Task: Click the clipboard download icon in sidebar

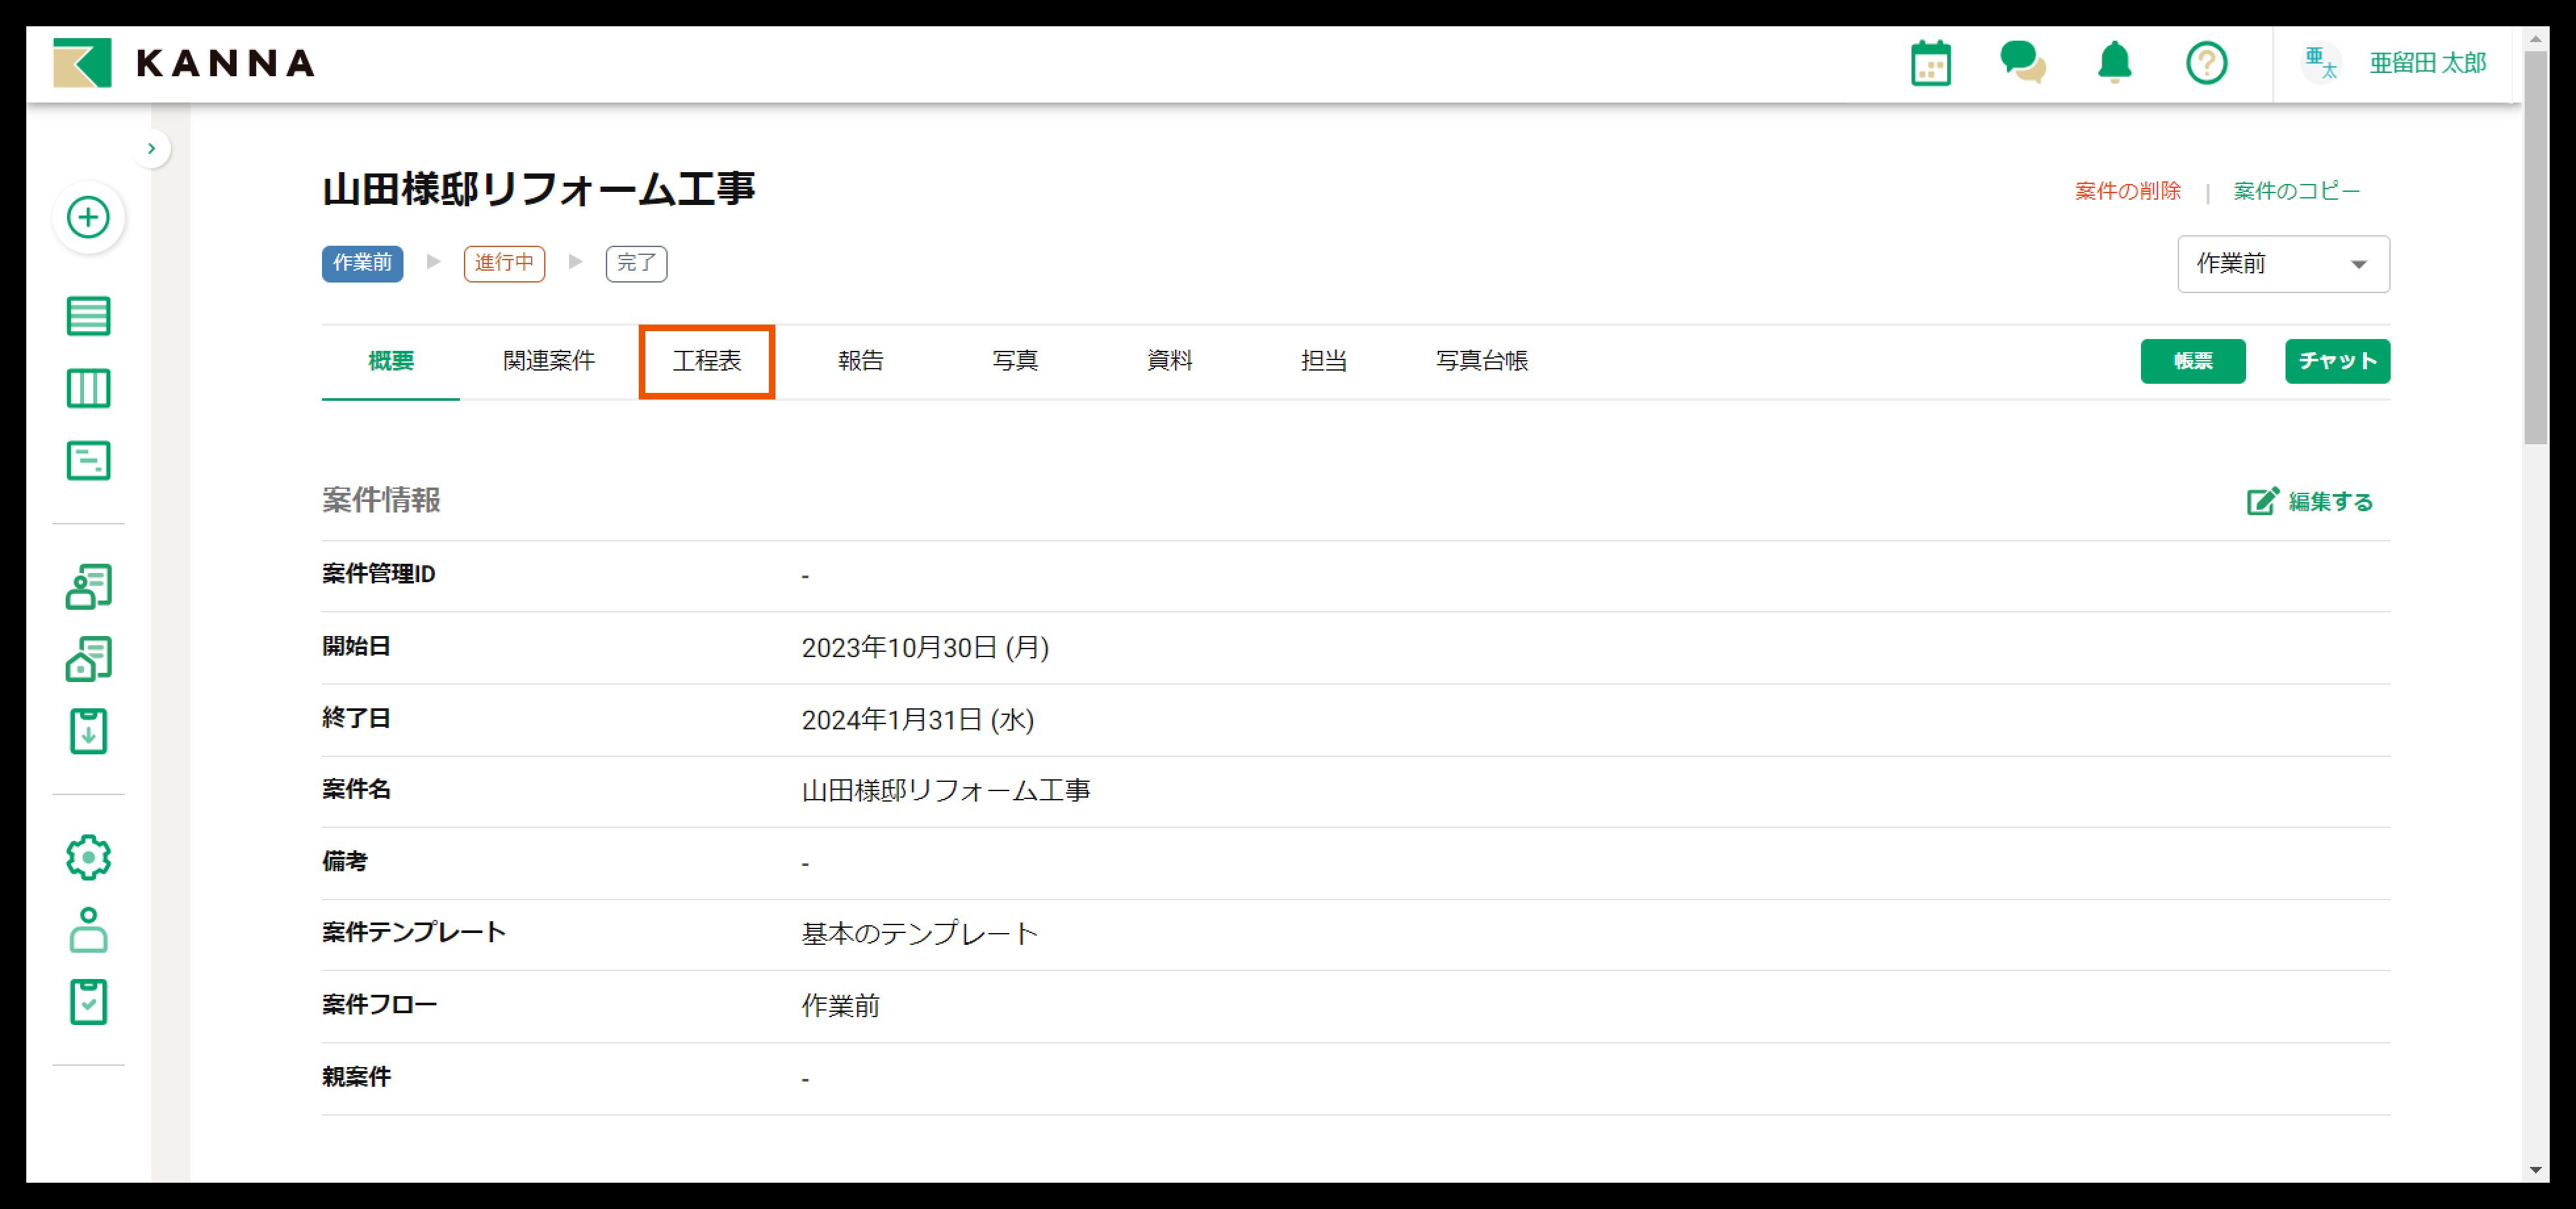Action: click(x=88, y=731)
